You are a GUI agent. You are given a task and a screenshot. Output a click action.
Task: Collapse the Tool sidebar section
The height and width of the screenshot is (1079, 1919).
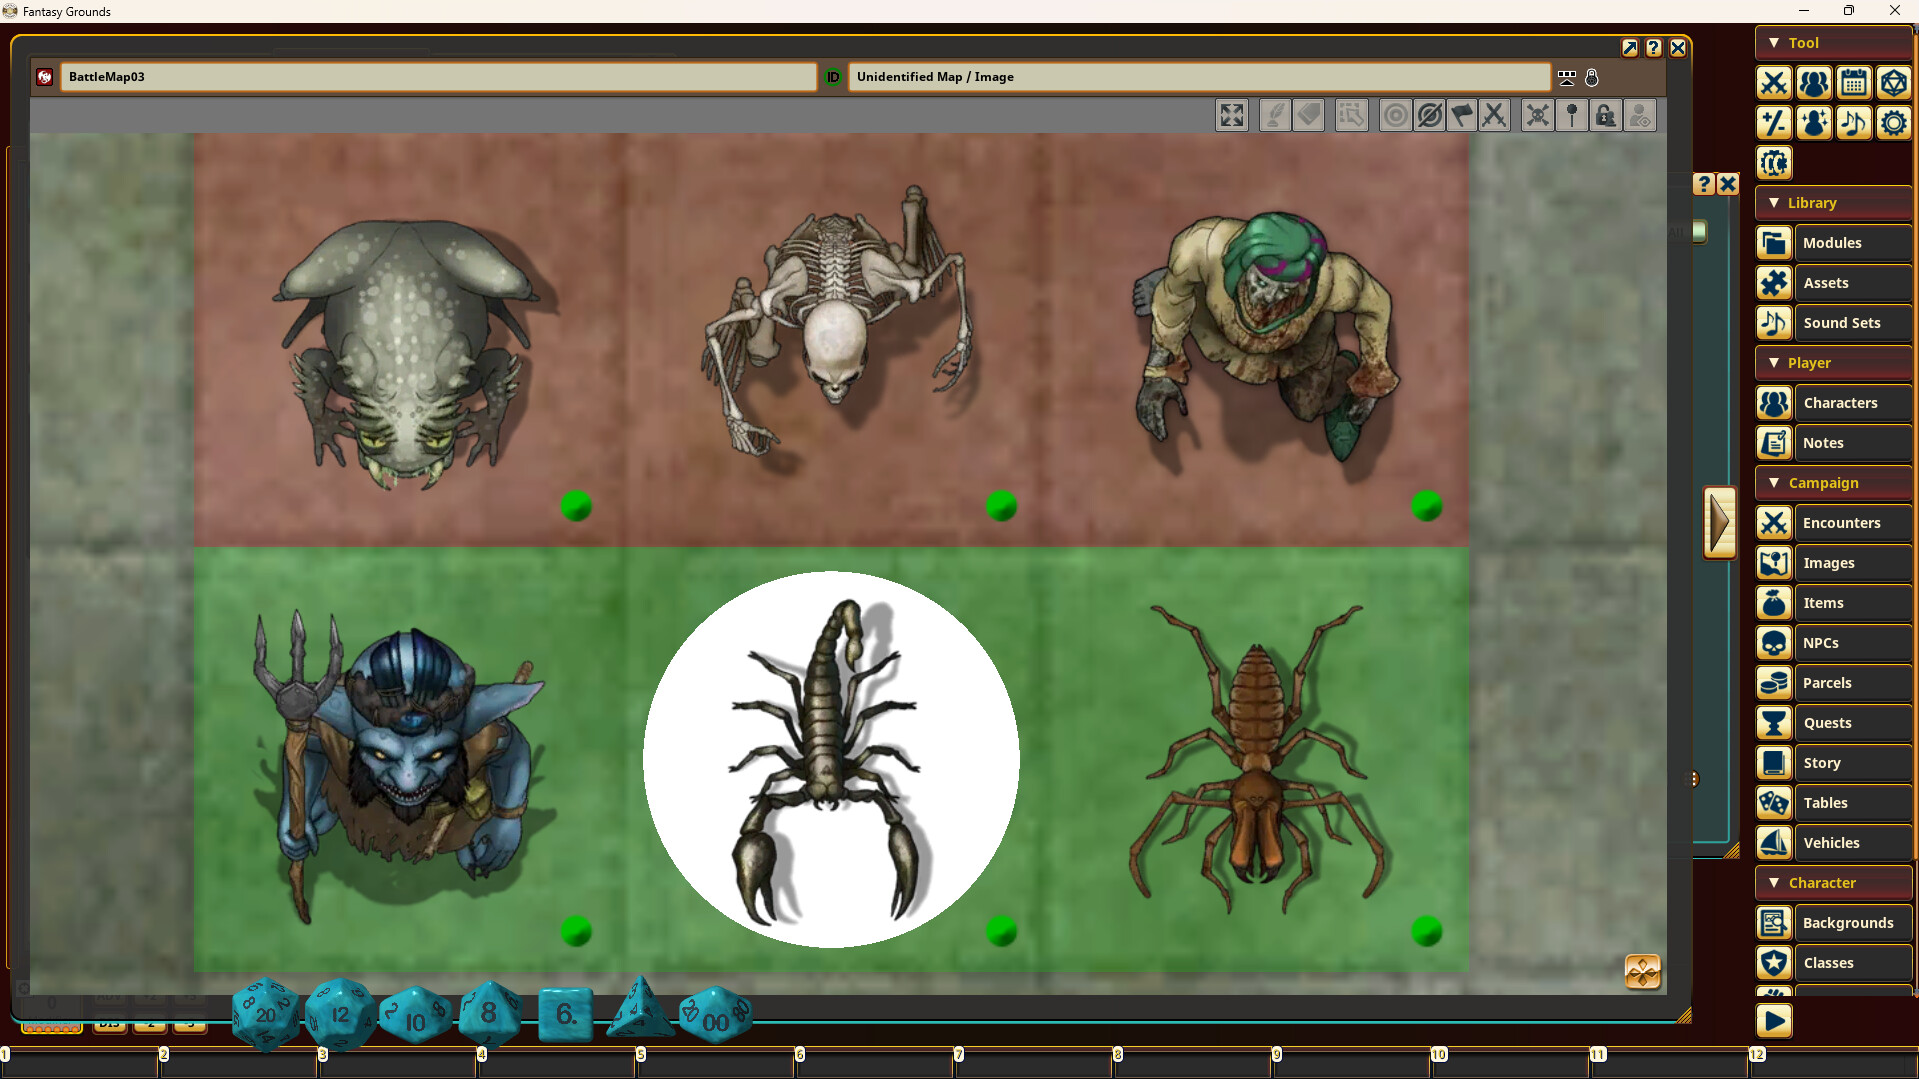(x=1835, y=43)
